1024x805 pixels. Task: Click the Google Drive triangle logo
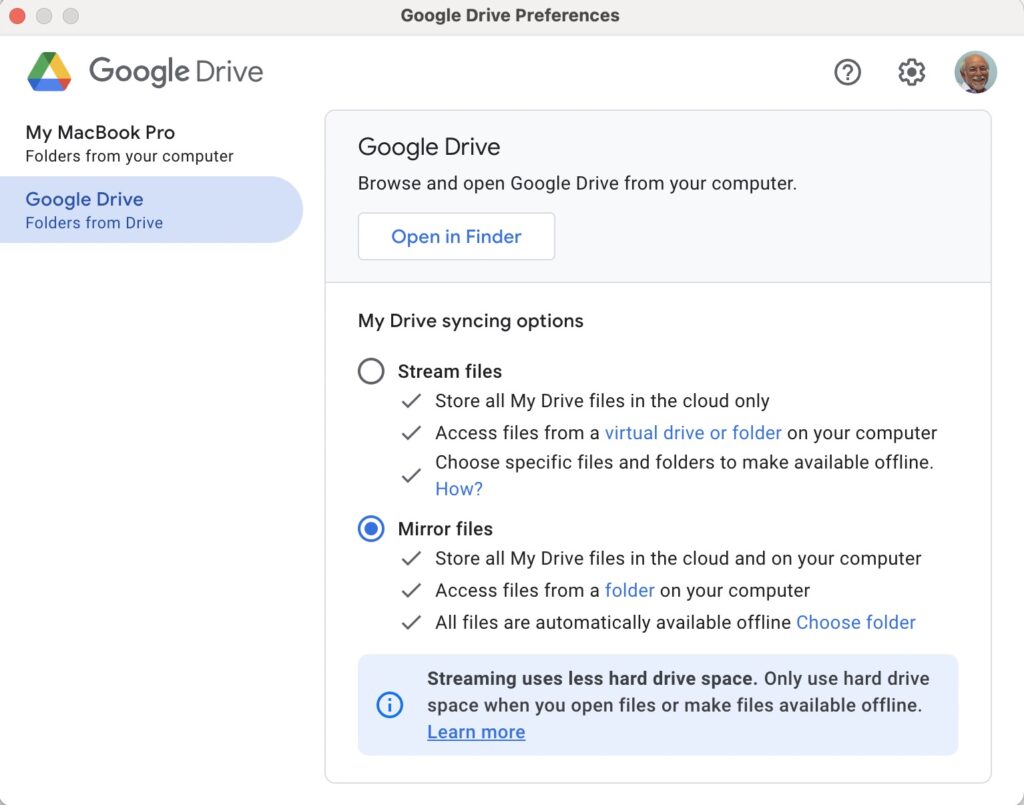pos(49,72)
